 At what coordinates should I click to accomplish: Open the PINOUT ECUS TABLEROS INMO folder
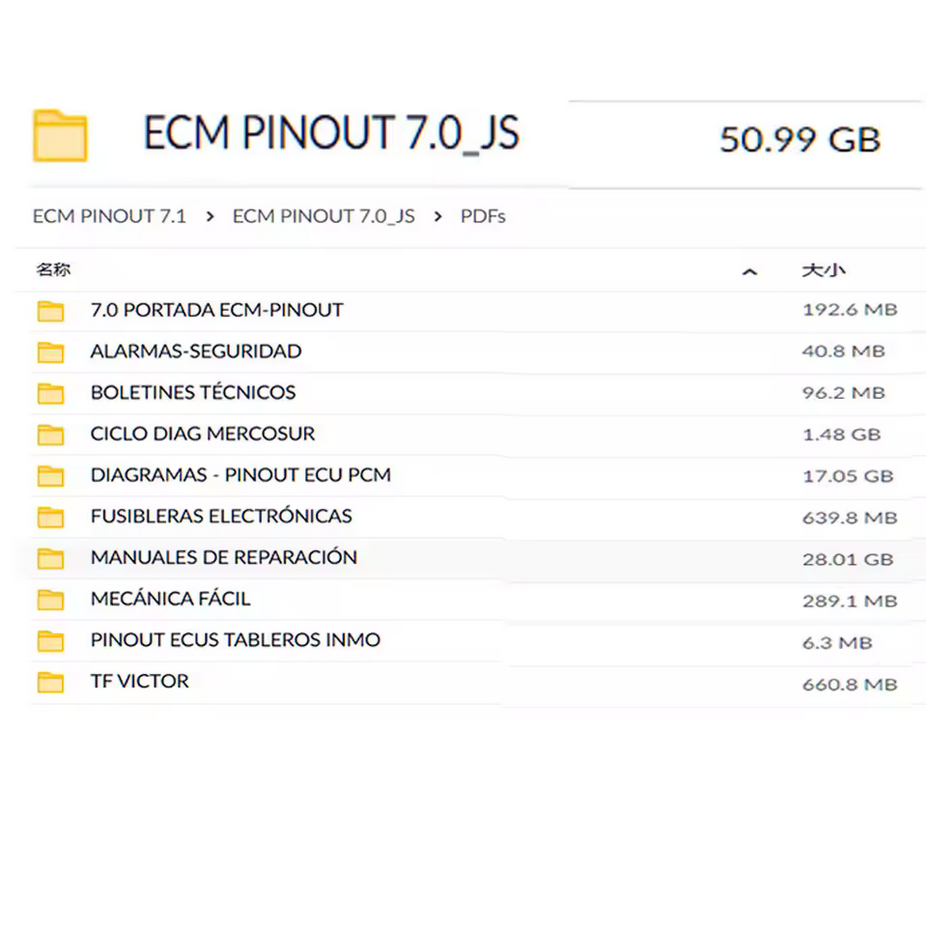(235, 640)
